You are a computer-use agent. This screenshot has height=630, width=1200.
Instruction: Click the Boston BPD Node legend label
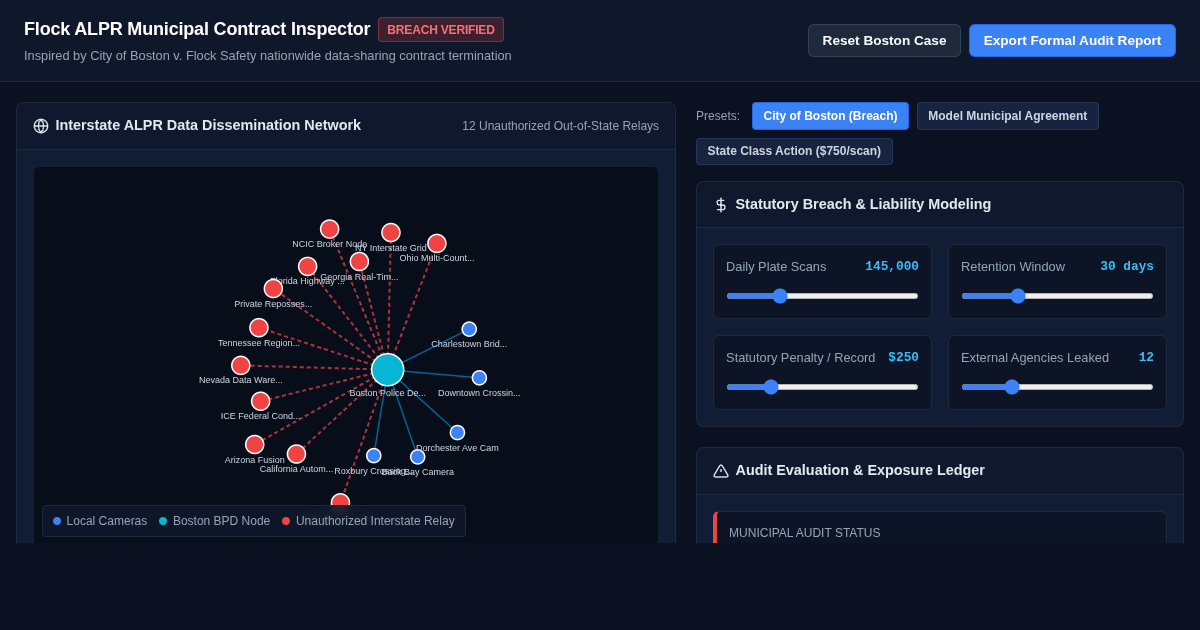click(x=221, y=521)
